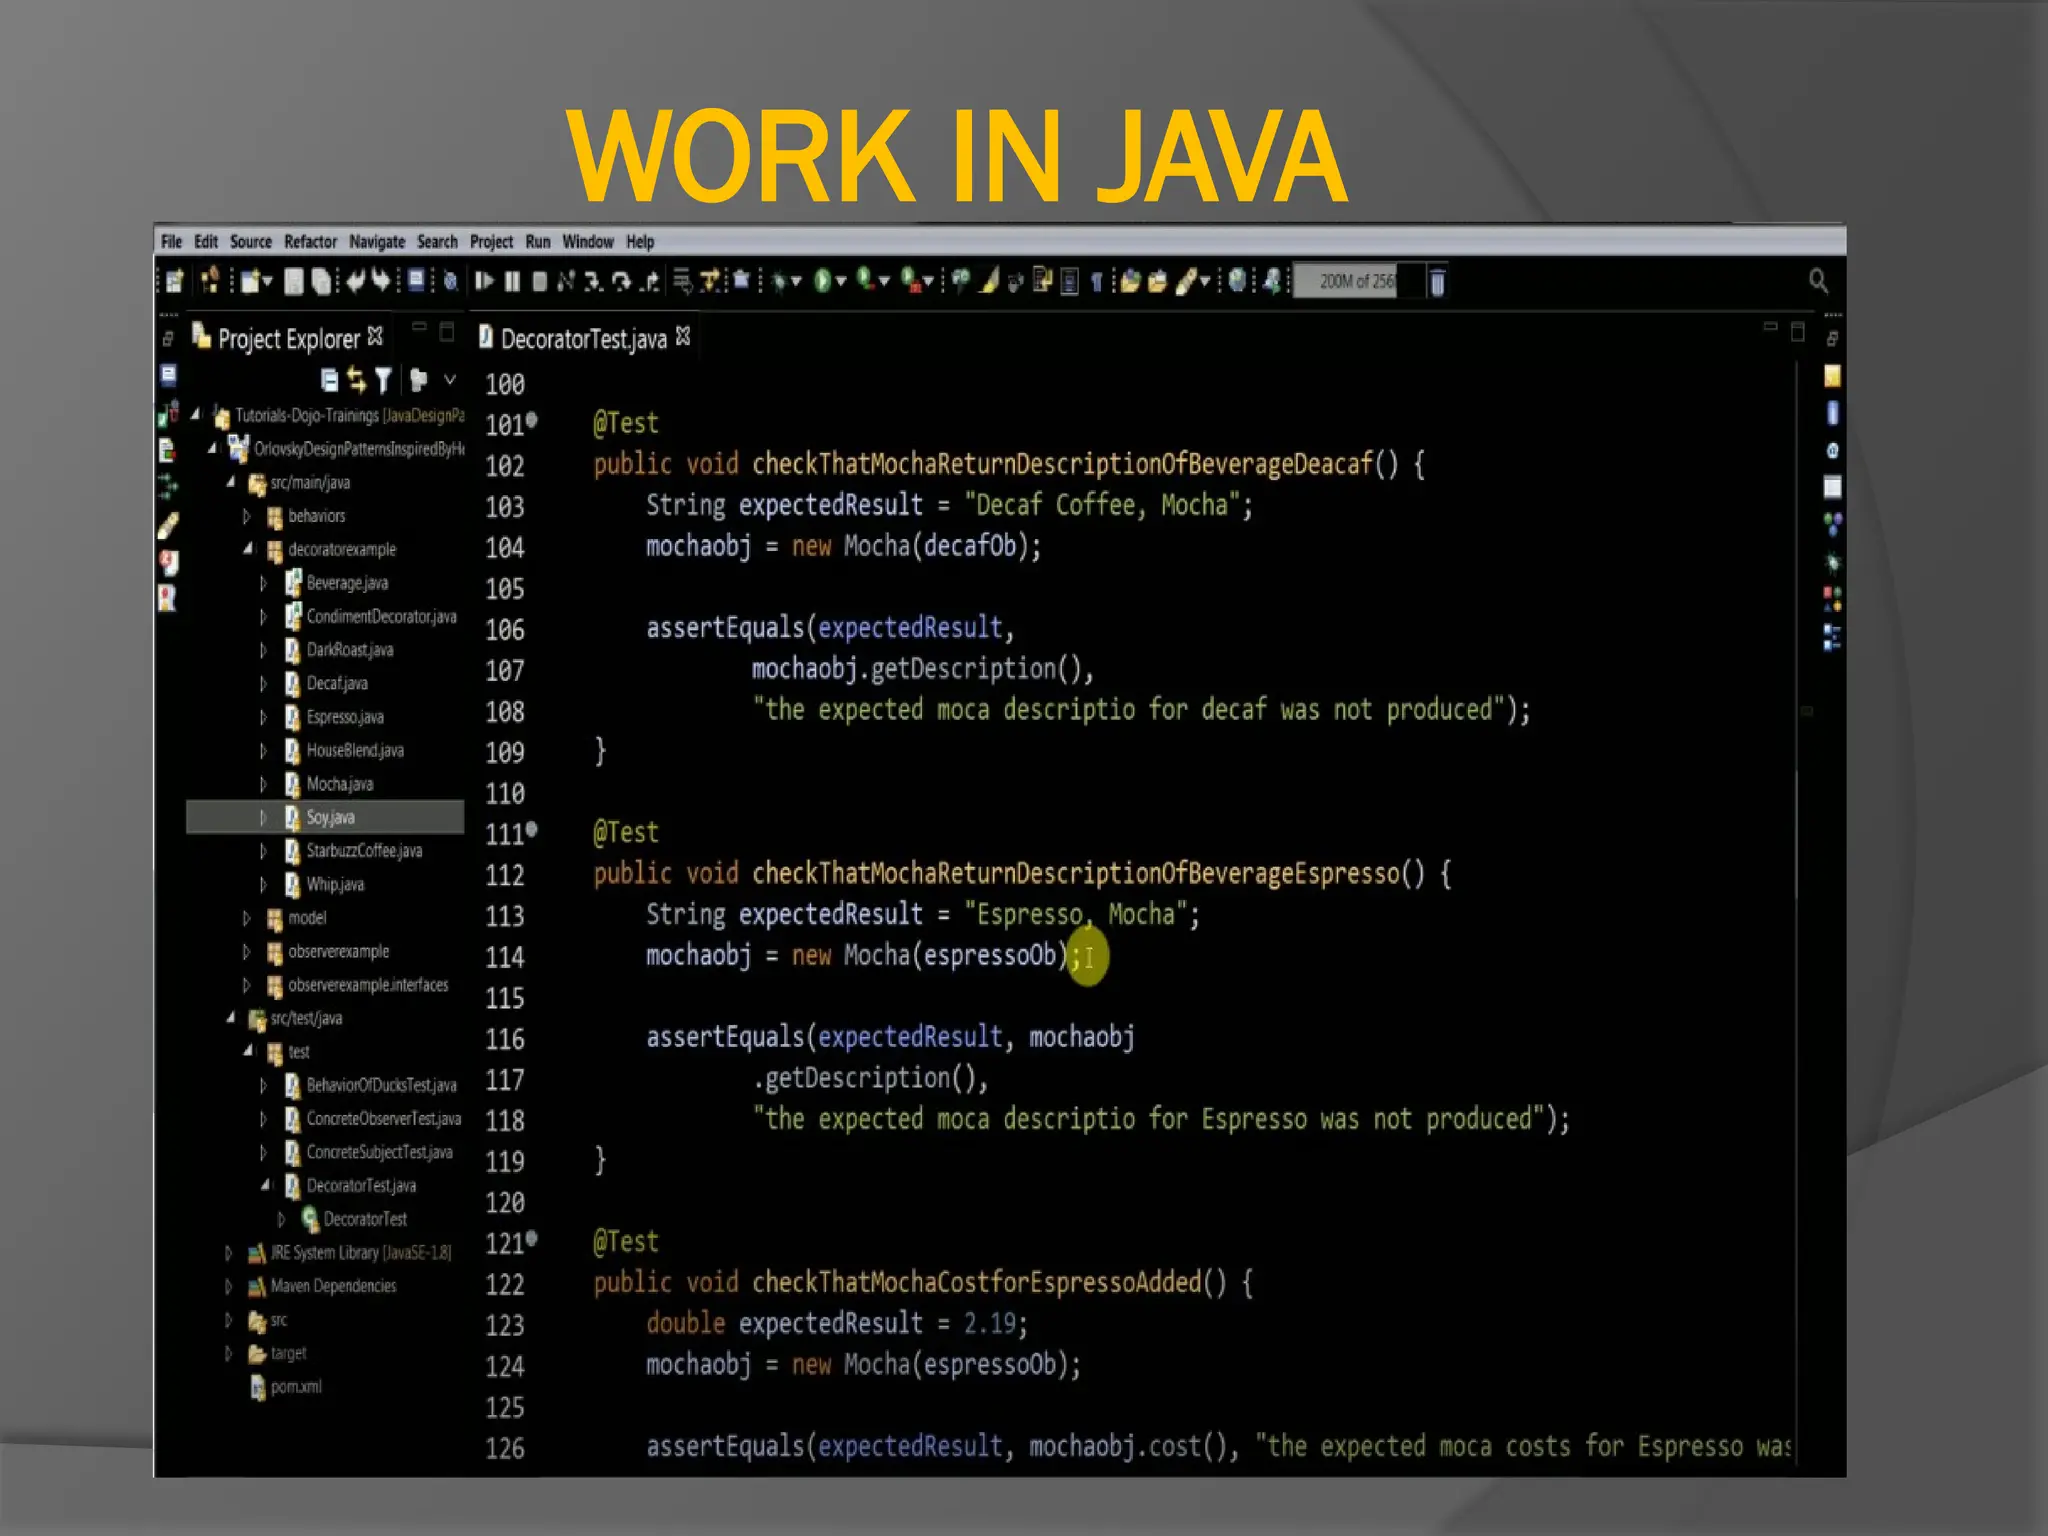Close the Project Explorer view
This screenshot has height=1536, width=2048.
375,336
